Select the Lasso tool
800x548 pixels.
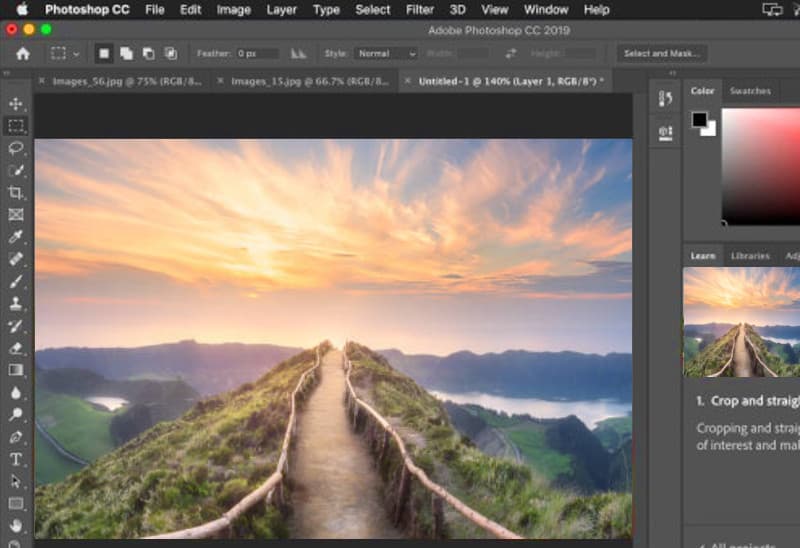[16, 148]
